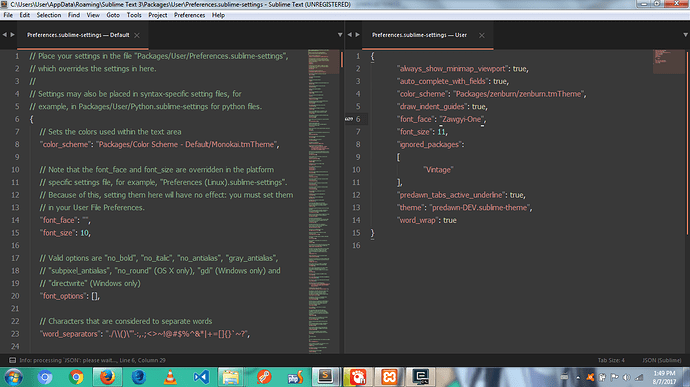
Task: Open the Tools menu
Action: click(134, 15)
